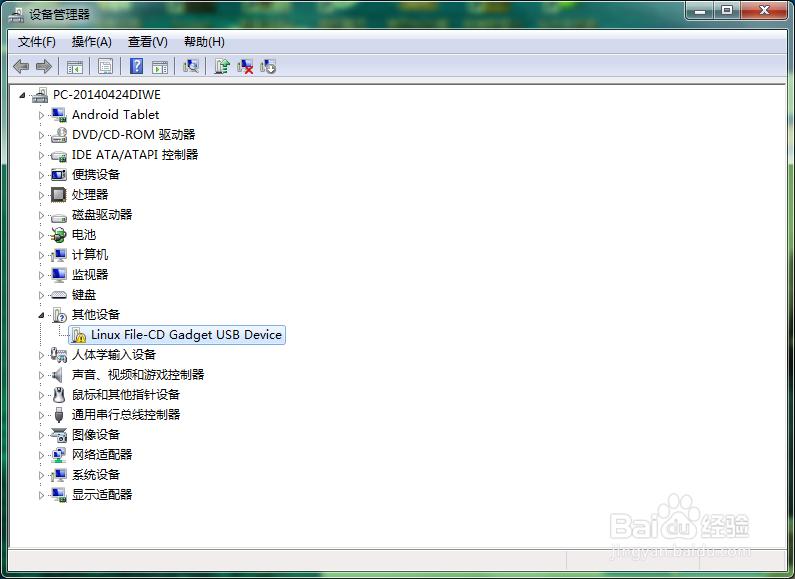Click Uninstall device icon with red X
Image resolution: width=795 pixels, height=579 pixels.
point(245,66)
